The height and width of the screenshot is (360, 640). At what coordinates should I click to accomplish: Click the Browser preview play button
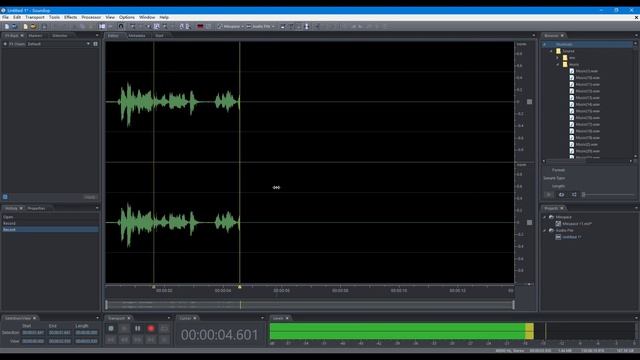(549, 195)
